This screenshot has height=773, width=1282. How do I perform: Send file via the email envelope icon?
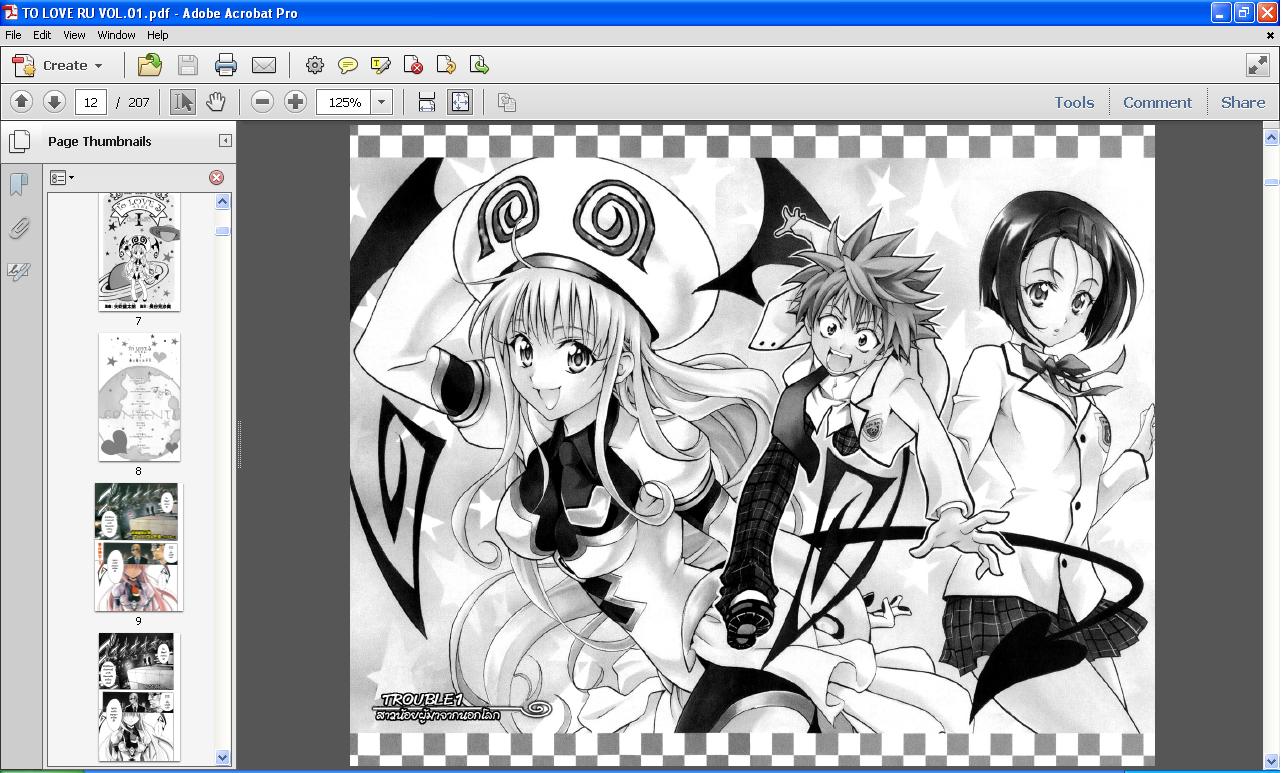263,65
